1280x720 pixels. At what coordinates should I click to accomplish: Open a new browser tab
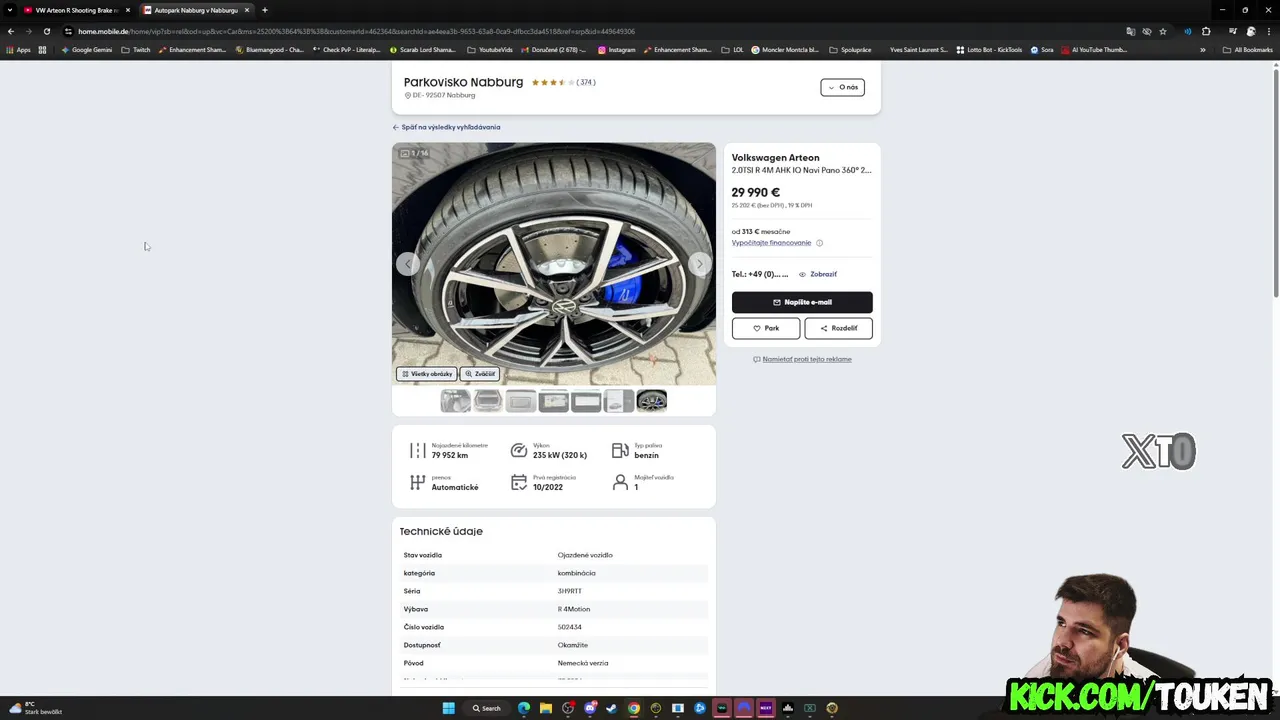265,10
